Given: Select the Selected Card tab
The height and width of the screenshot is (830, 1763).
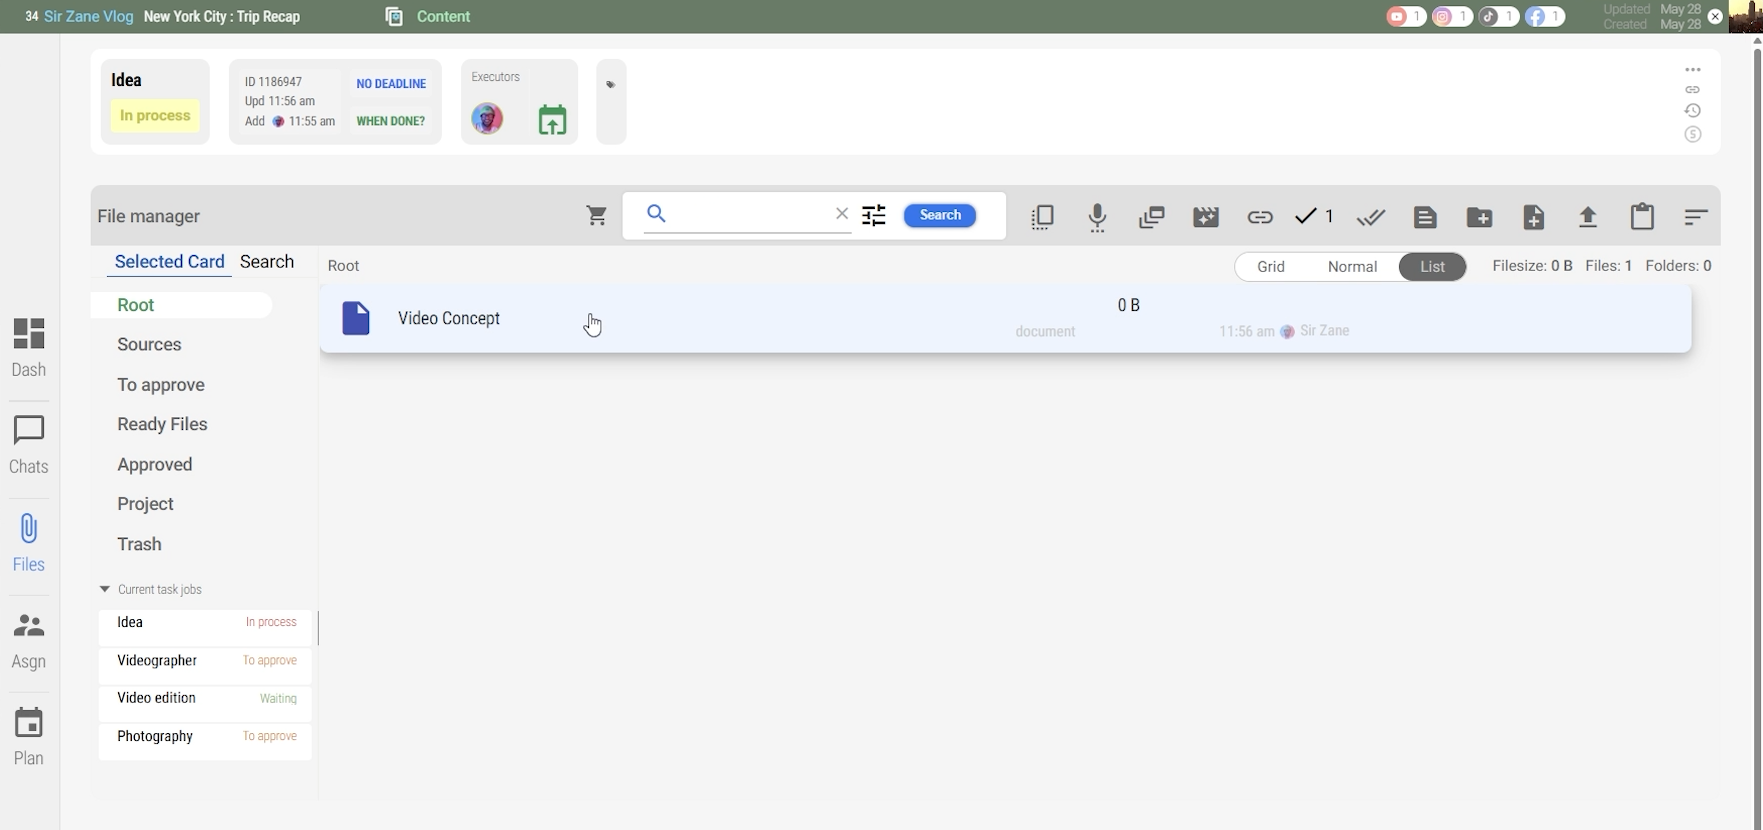Looking at the screenshot, I should point(169,262).
